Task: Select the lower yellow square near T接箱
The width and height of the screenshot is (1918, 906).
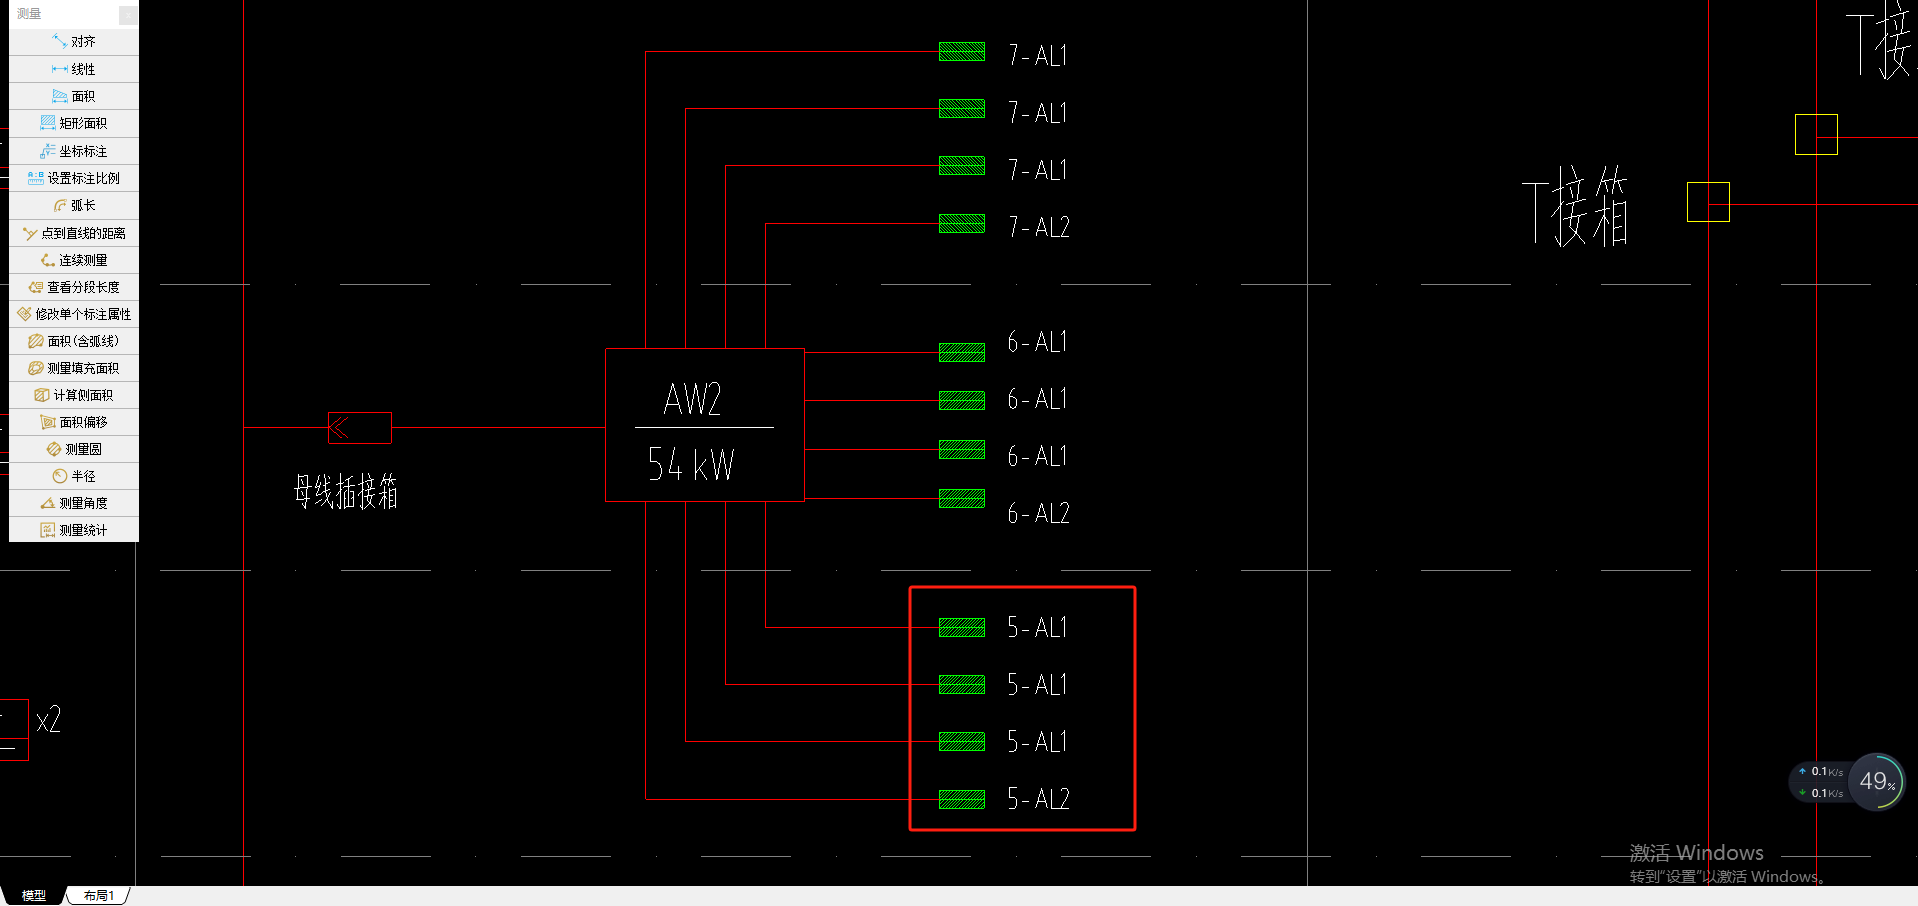Action: pos(1708,202)
